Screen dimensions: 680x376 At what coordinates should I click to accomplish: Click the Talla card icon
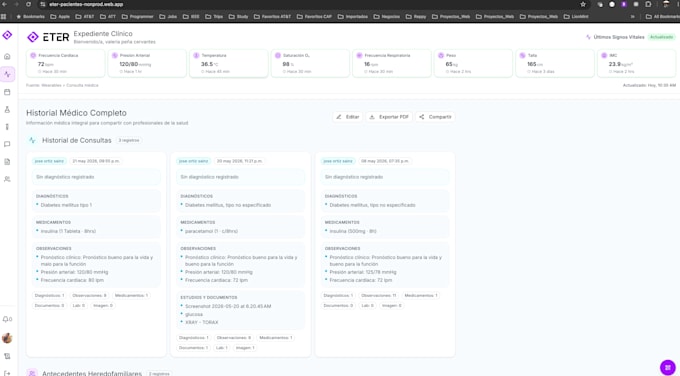[x=522, y=56]
